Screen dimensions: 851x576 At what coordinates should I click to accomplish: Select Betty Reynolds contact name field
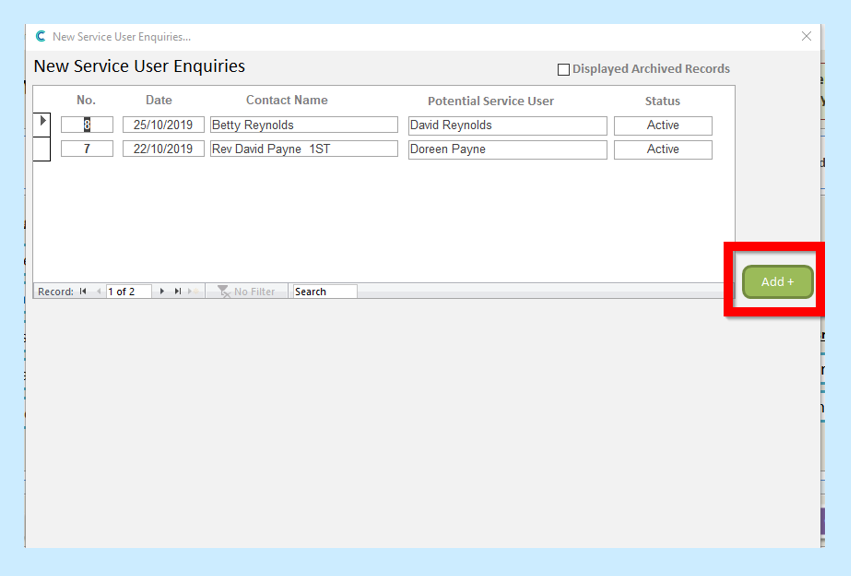coord(303,125)
